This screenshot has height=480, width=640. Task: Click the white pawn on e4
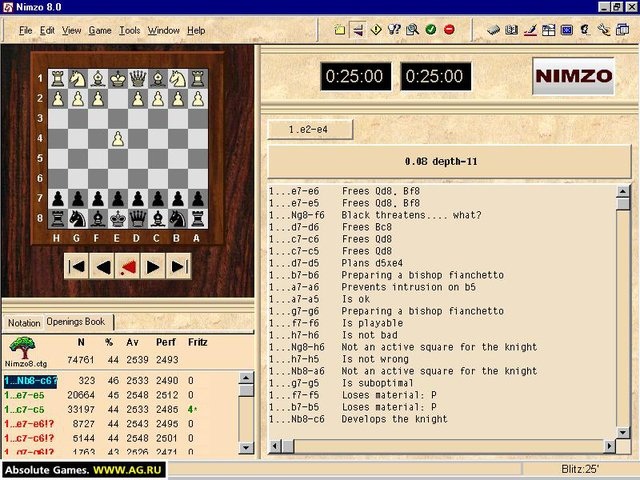coord(118,139)
